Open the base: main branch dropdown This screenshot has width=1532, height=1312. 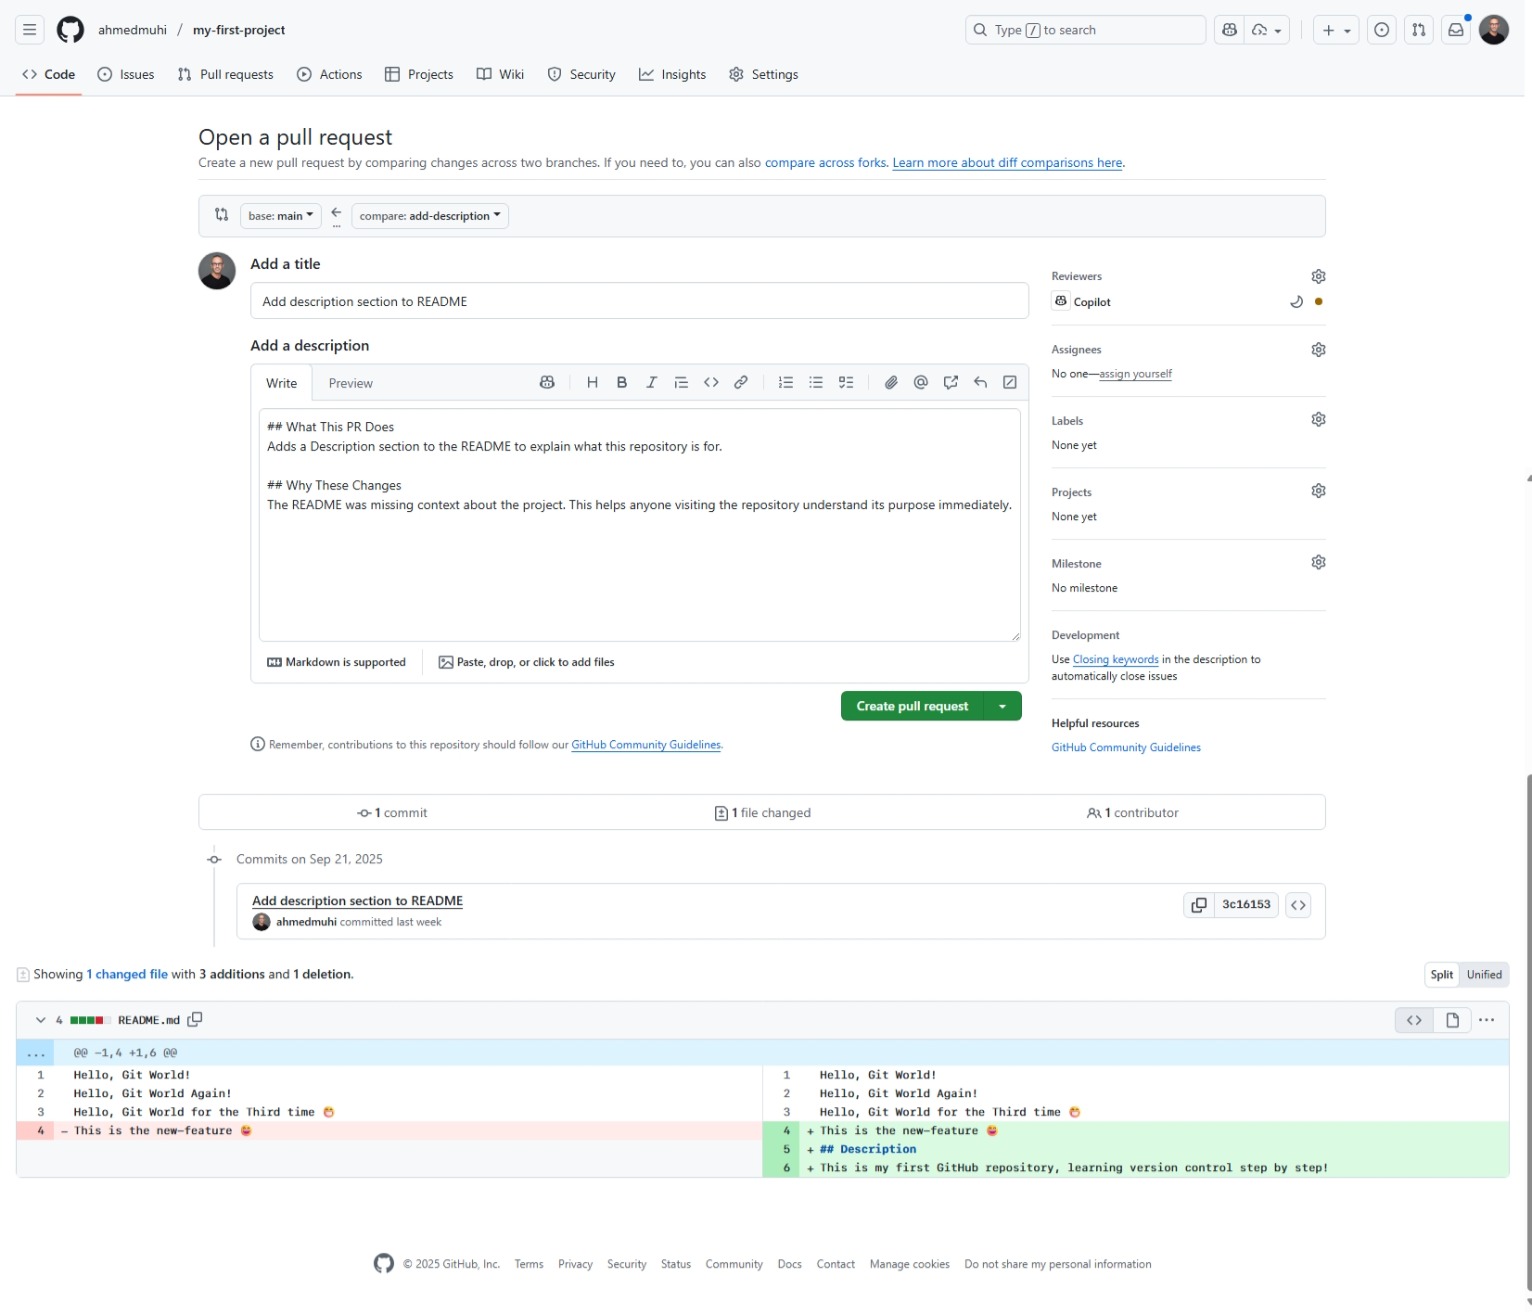pyautogui.click(x=281, y=216)
